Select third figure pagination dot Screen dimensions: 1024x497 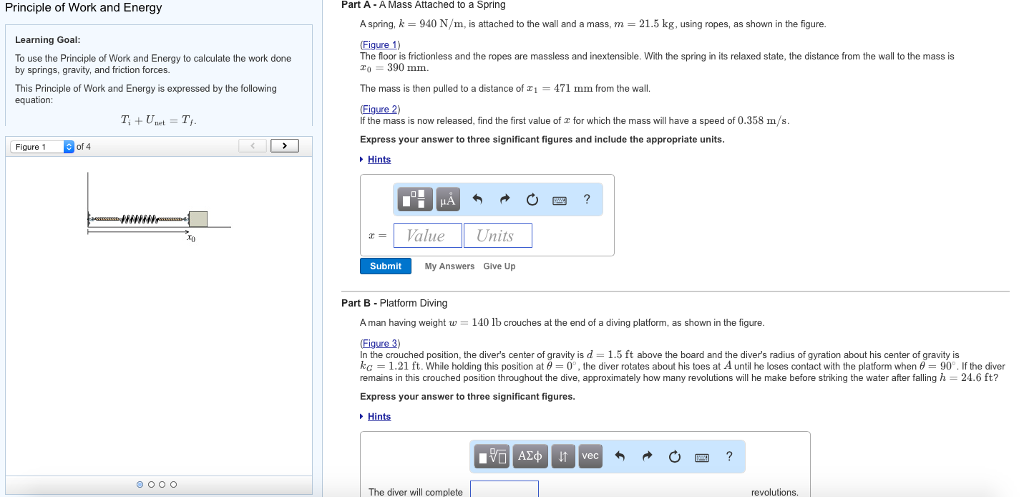pos(162,485)
